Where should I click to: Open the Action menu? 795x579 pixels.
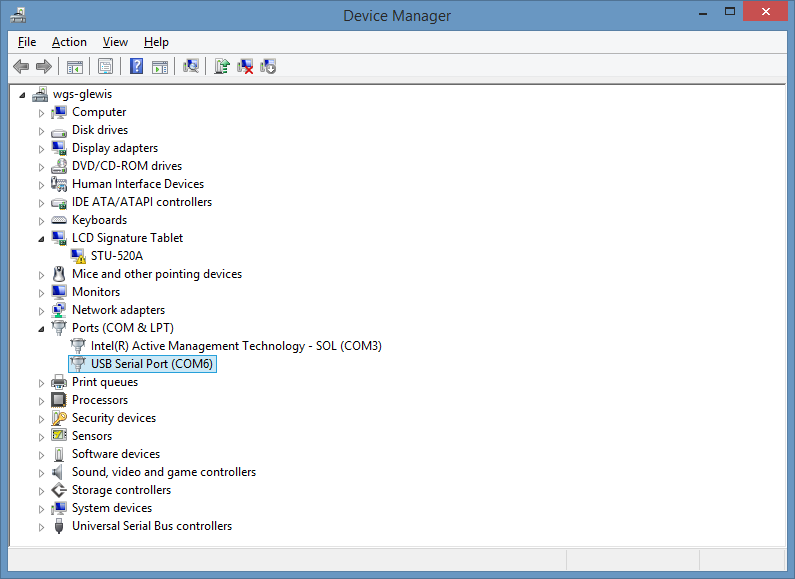[x=69, y=42]
